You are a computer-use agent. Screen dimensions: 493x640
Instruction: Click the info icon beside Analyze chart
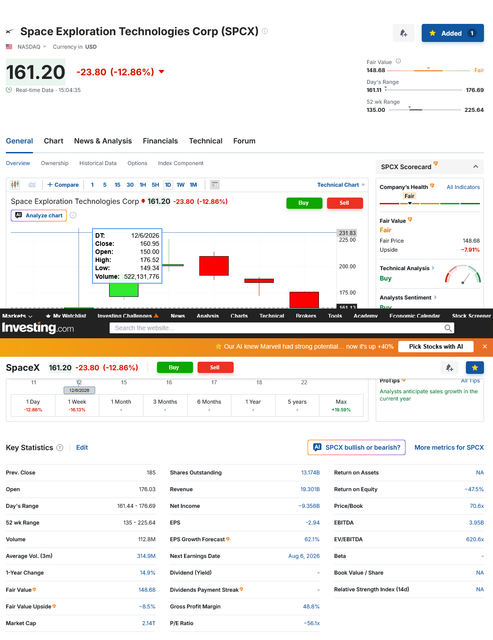pos(73,215)
